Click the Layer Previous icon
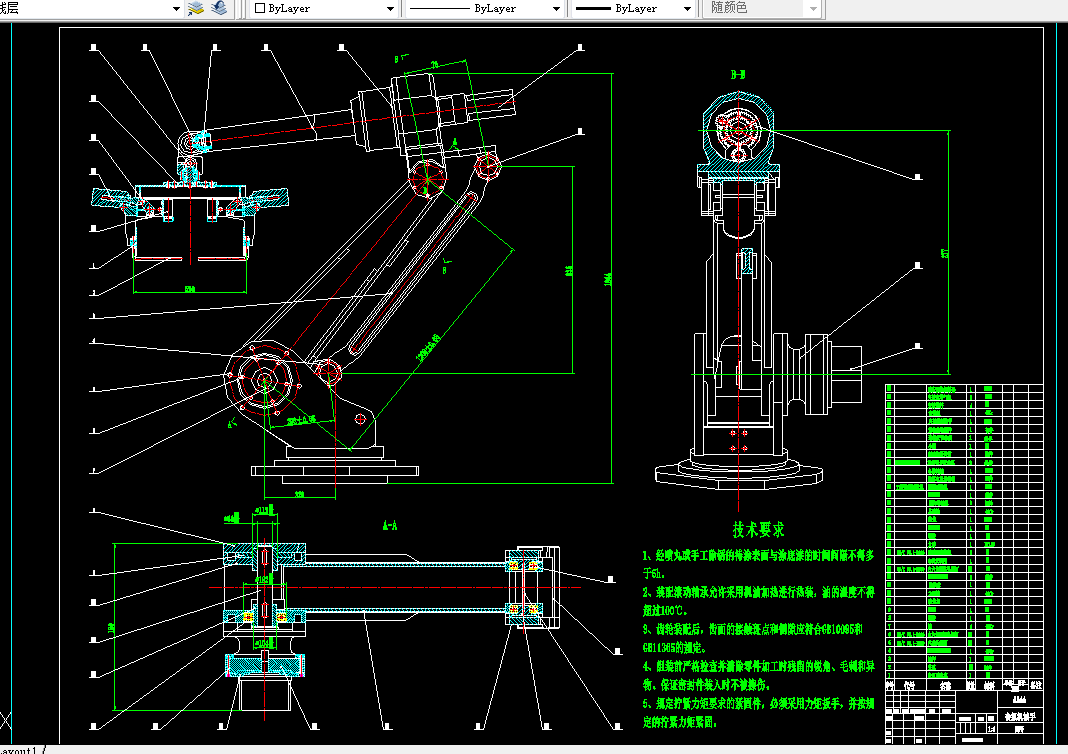The image size is (1068, 754). click(219, 8)
